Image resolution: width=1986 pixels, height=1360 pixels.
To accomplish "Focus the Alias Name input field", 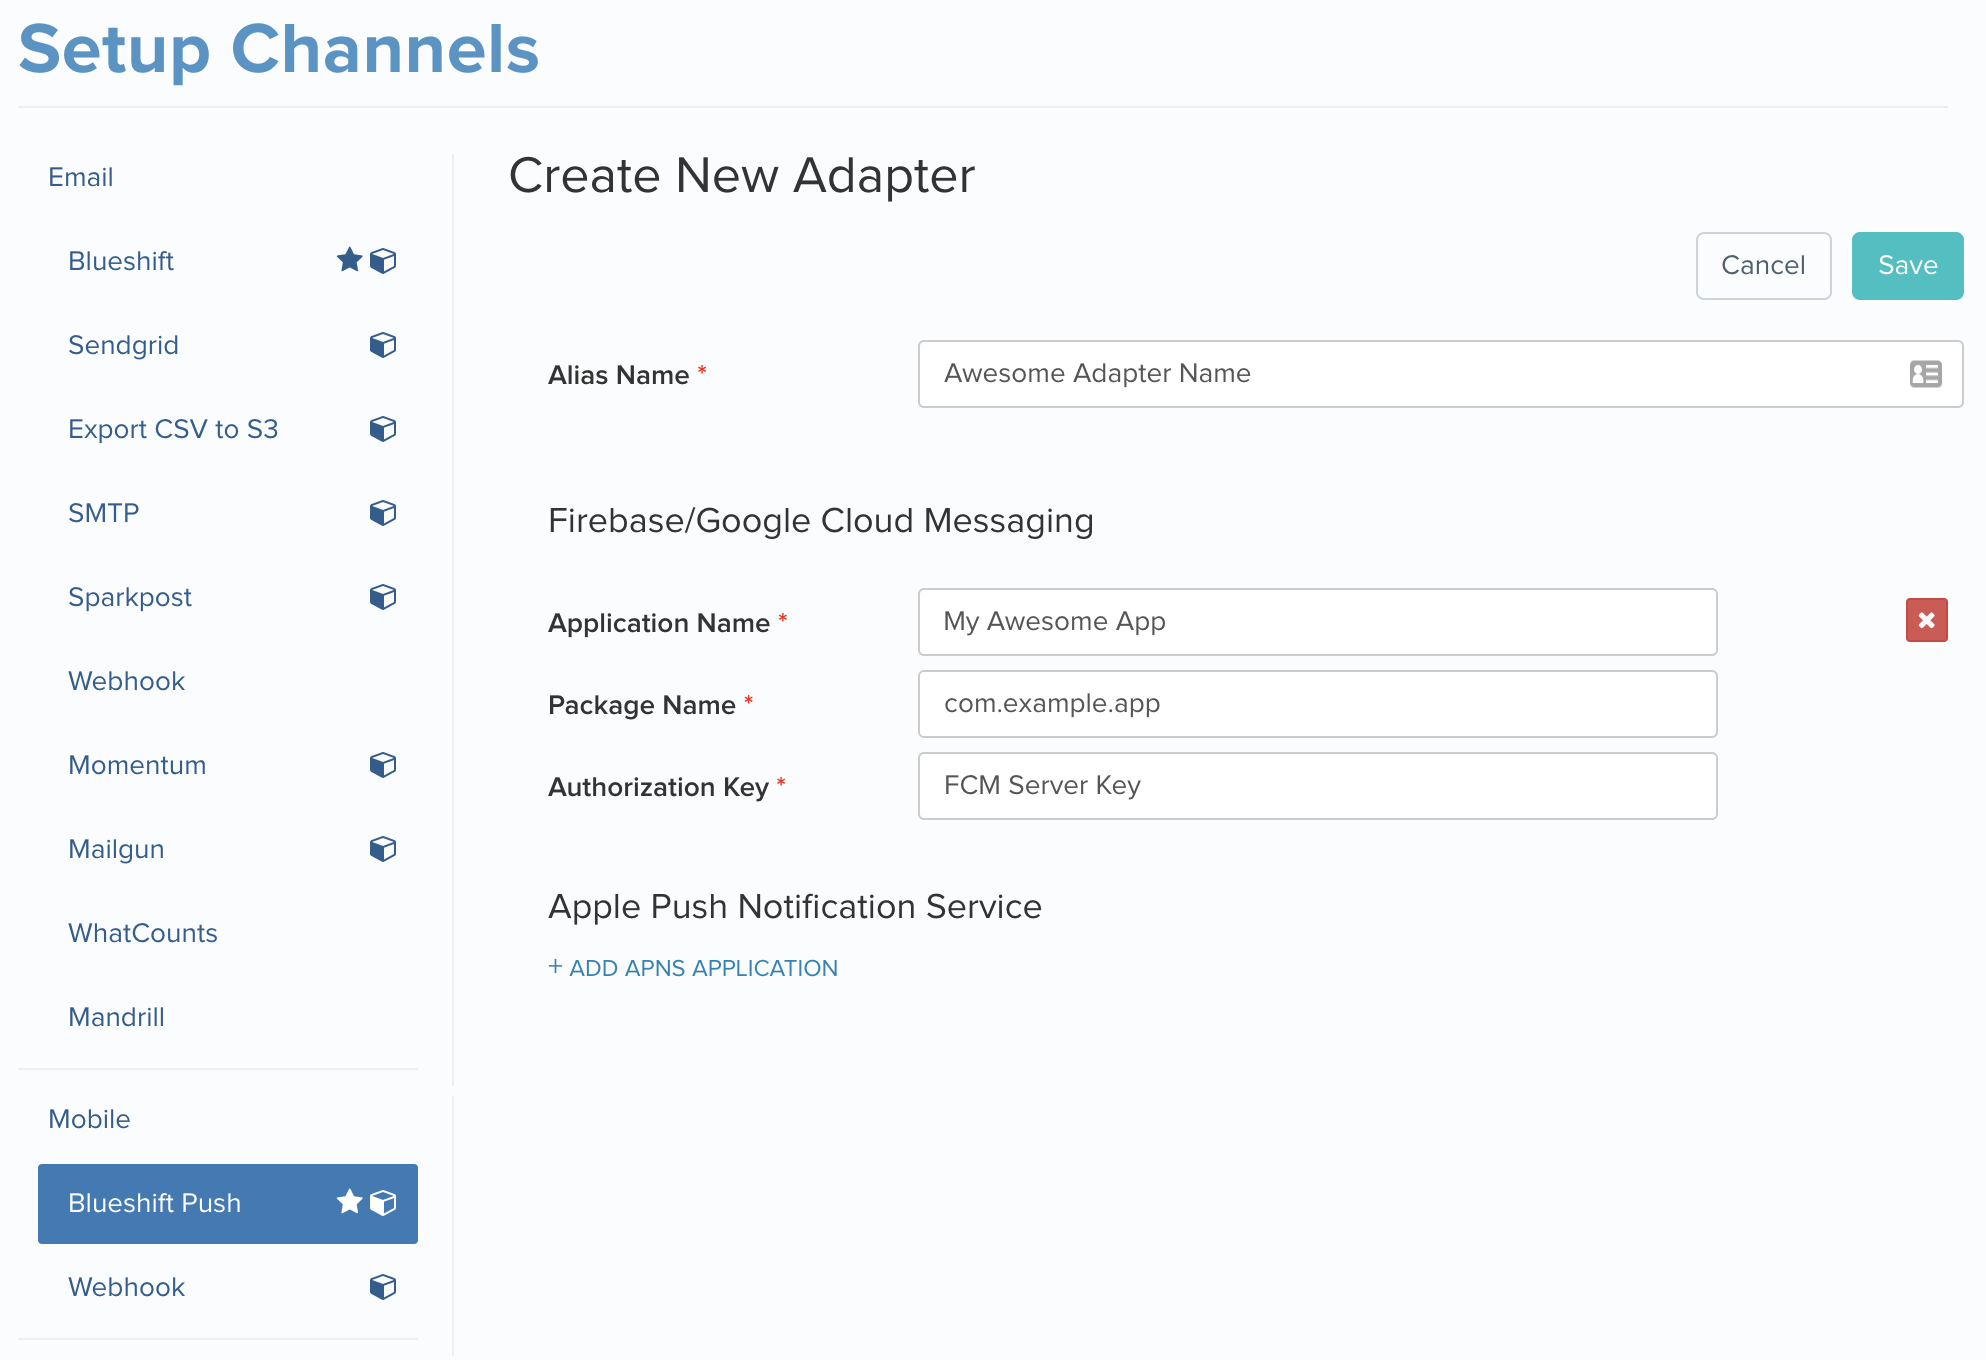I will (1441, 374).
